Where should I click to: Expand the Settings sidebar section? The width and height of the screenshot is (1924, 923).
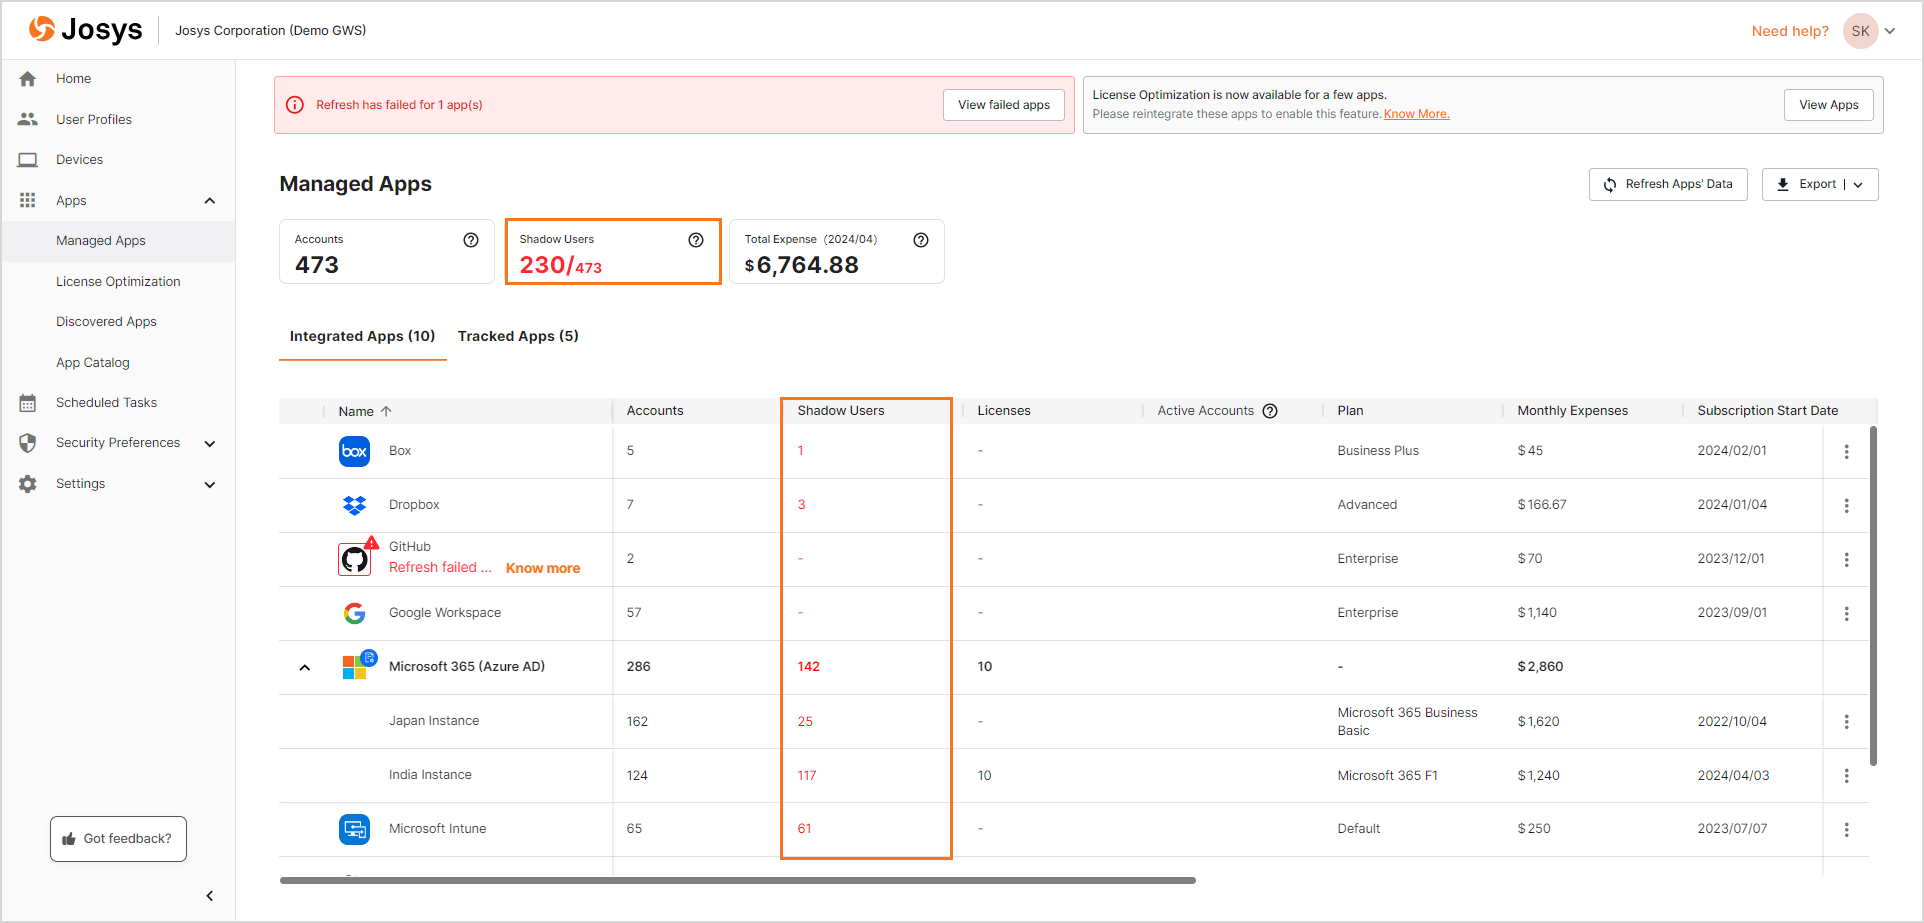coord(210,485)
